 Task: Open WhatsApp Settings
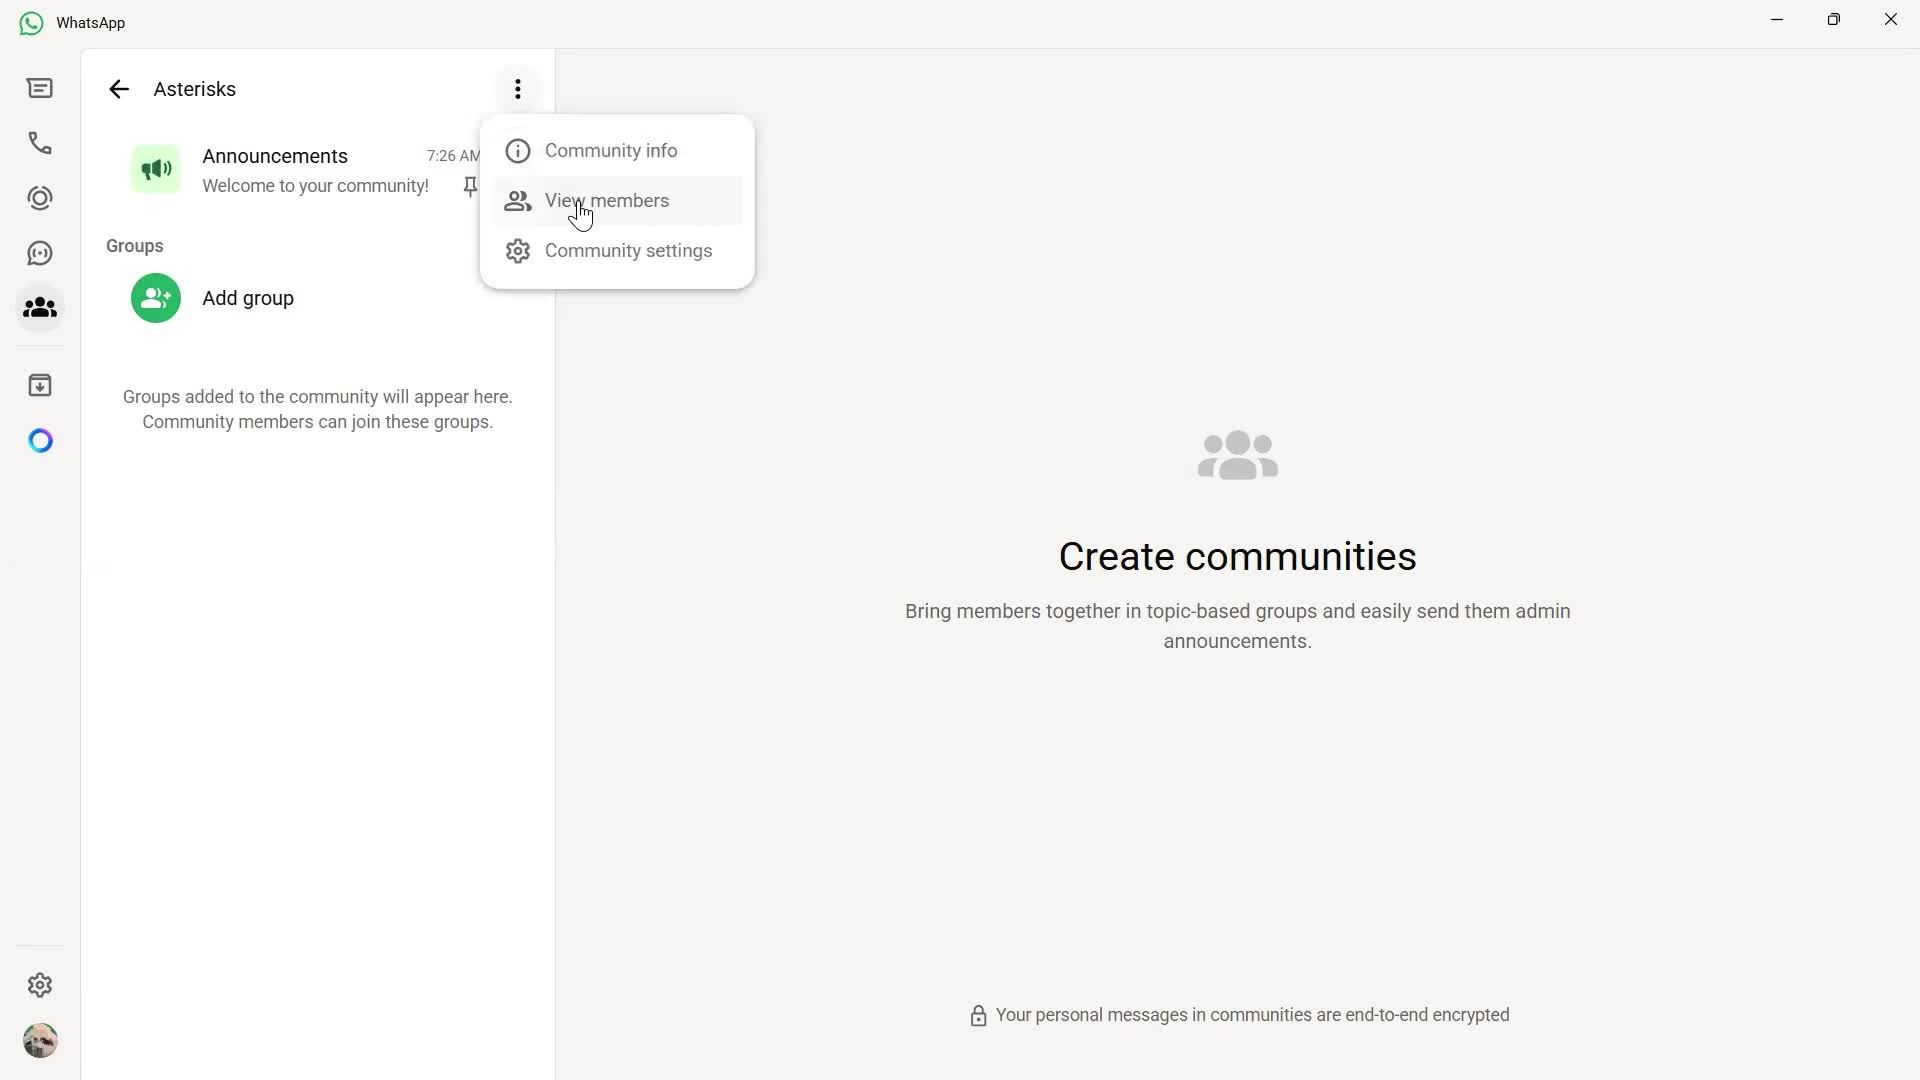coord(40,985)
